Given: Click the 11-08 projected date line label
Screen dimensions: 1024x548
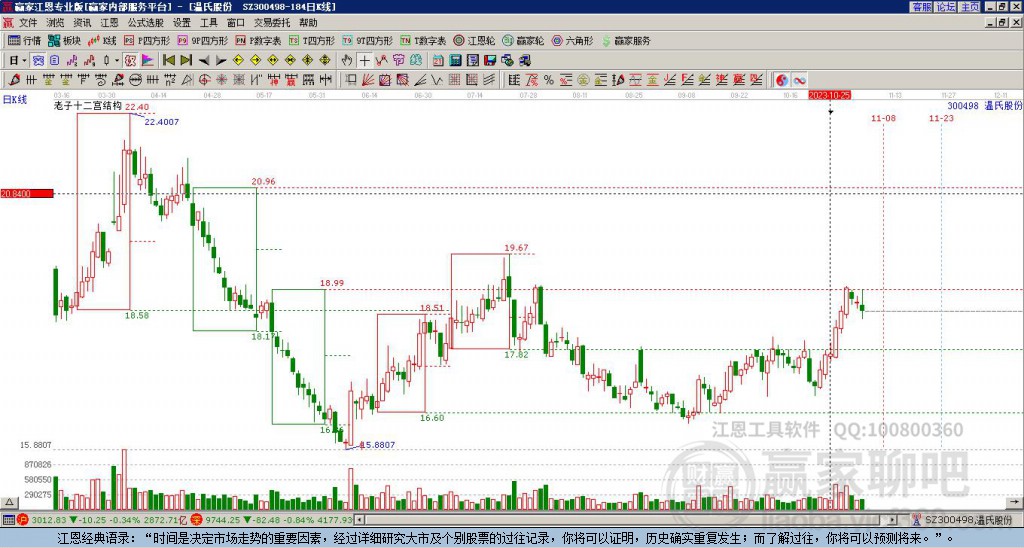Looking at the screenshot, I should [x=883, y=118].
